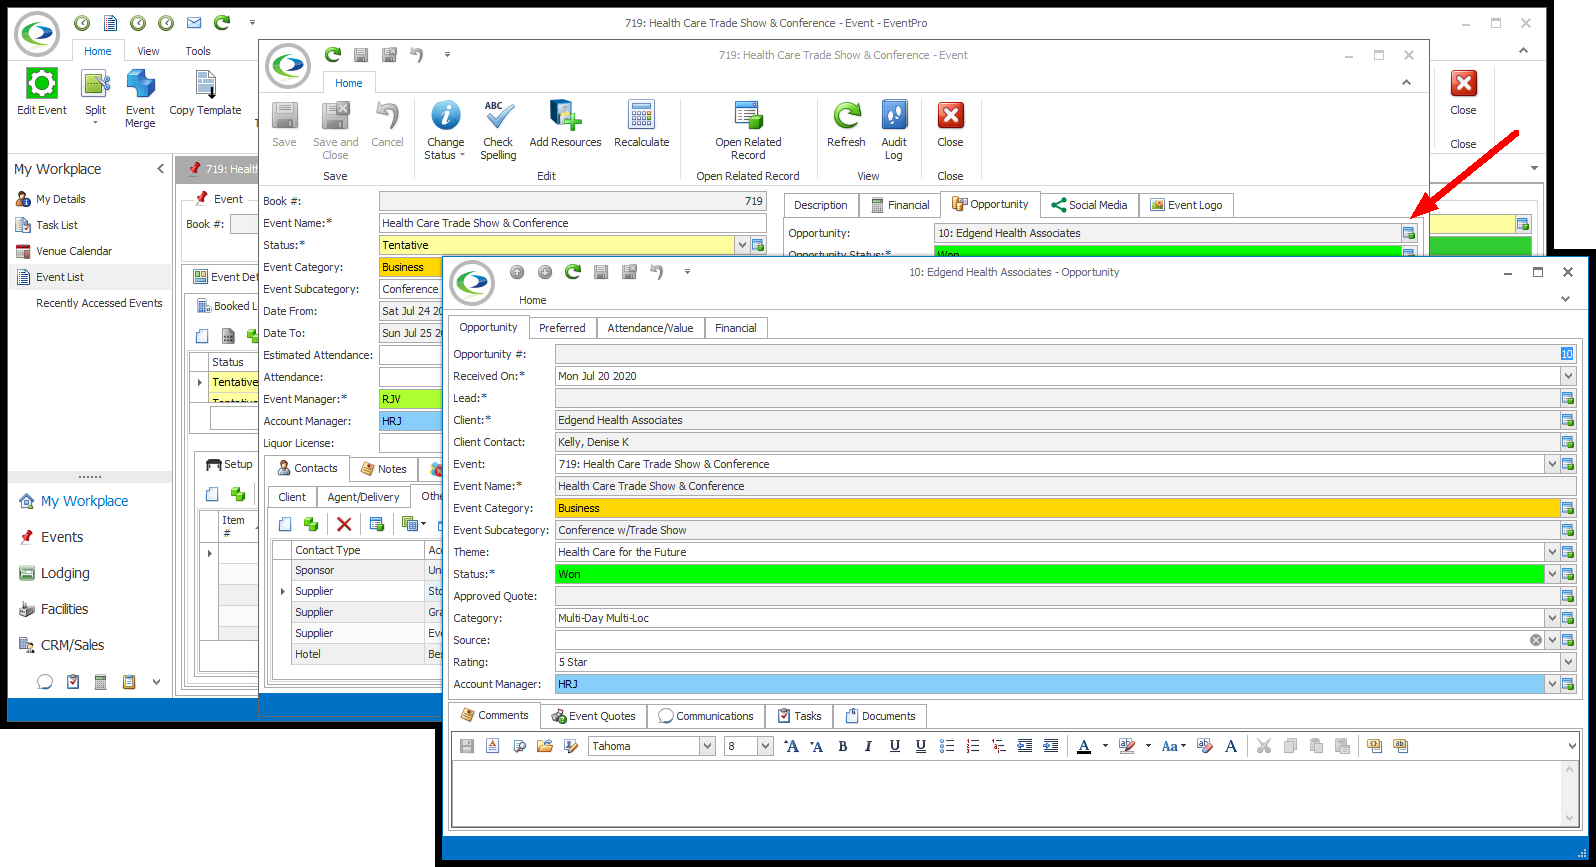
Task: Switch to the Preferred tab in Opportunity window
Action: click(562, 328)
